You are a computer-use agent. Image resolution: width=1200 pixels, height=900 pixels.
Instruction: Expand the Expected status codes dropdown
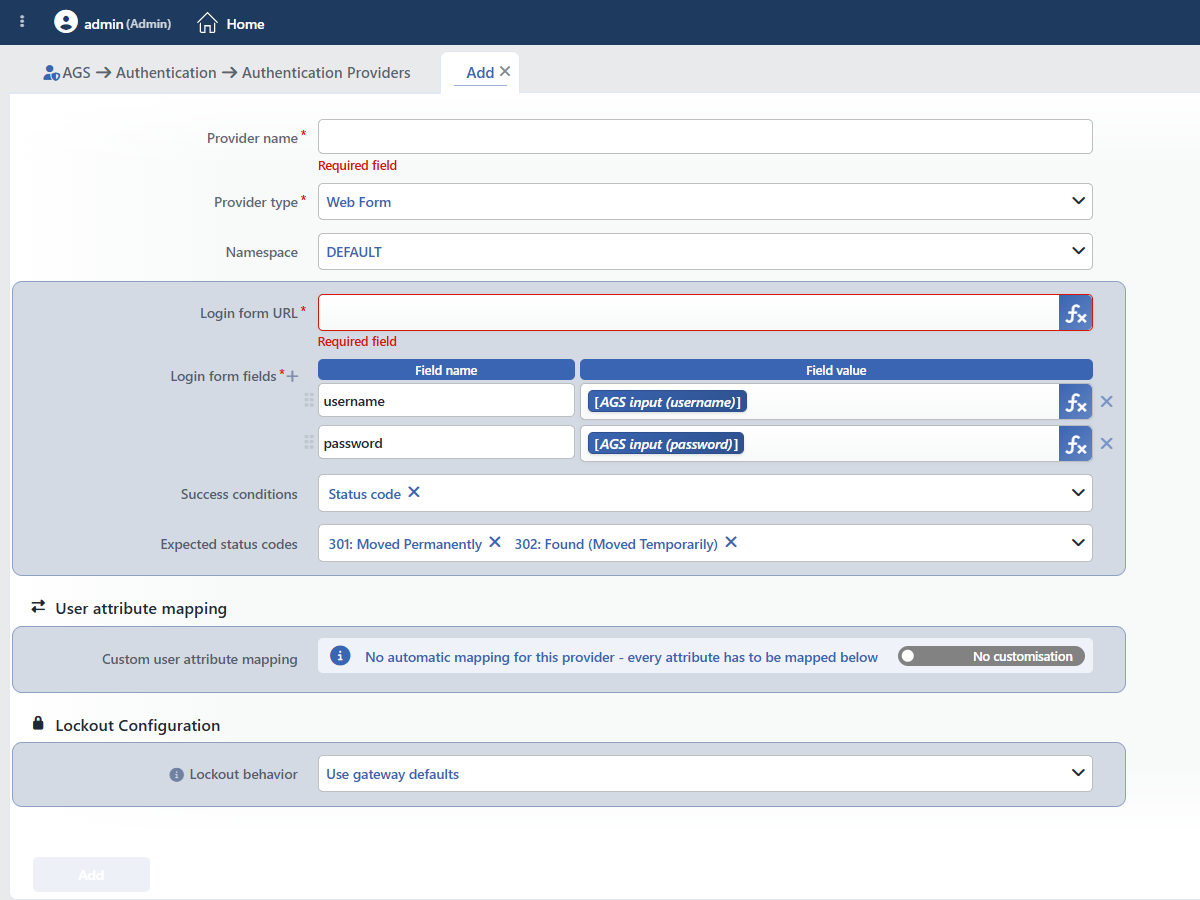(1078, 543)
